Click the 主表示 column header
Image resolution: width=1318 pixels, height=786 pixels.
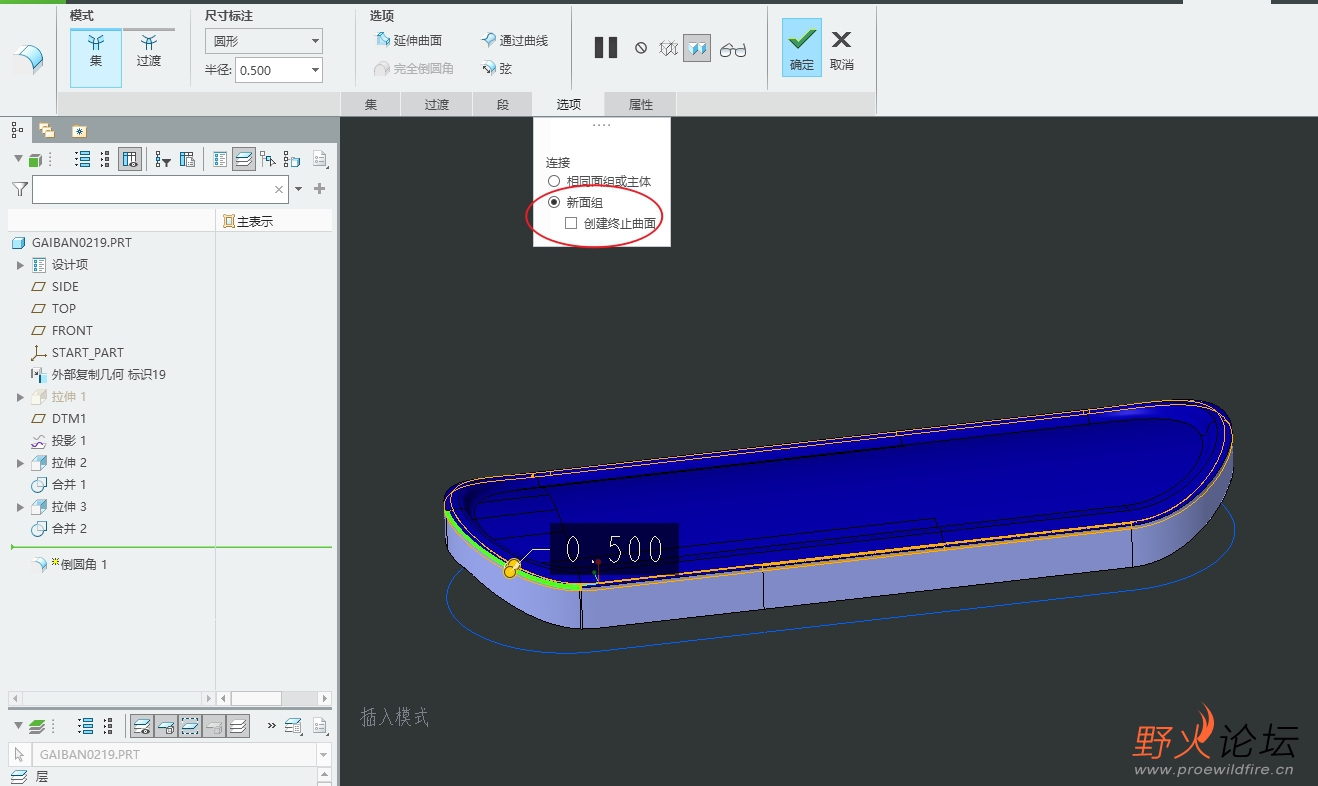point(248,221)
